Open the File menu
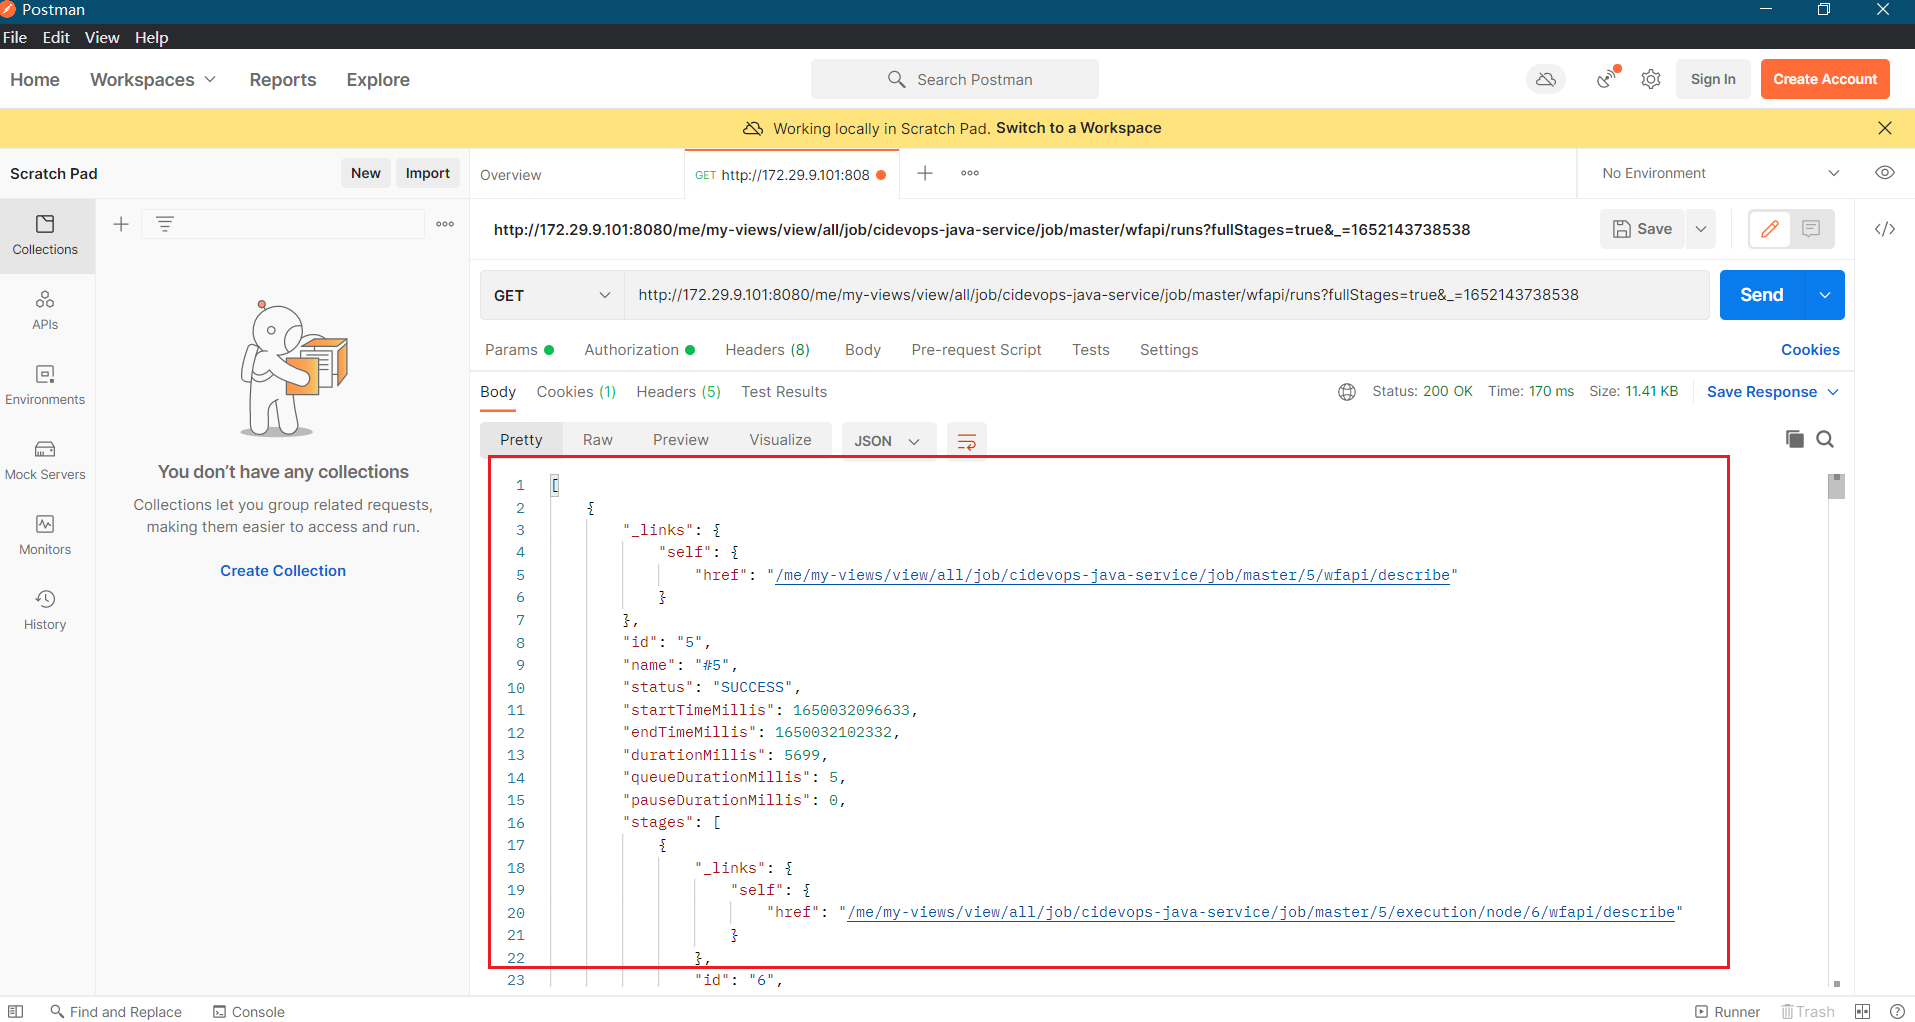Screen dimensions: 1915x1022 (x=15, y=37)
